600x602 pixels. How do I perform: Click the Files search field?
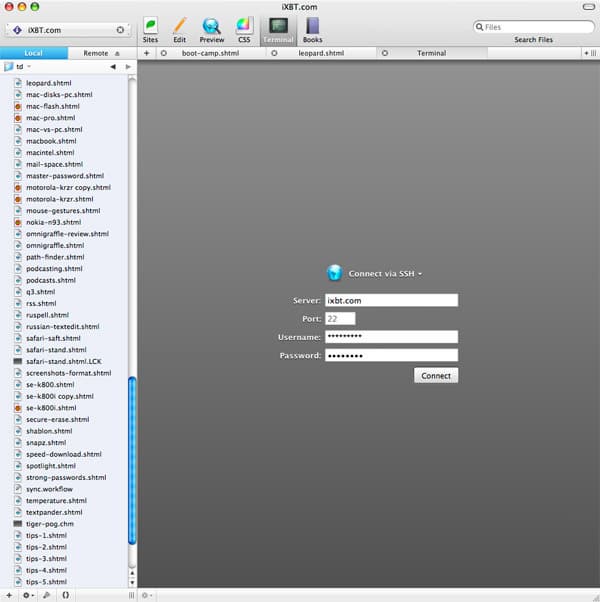click(534, 27)
